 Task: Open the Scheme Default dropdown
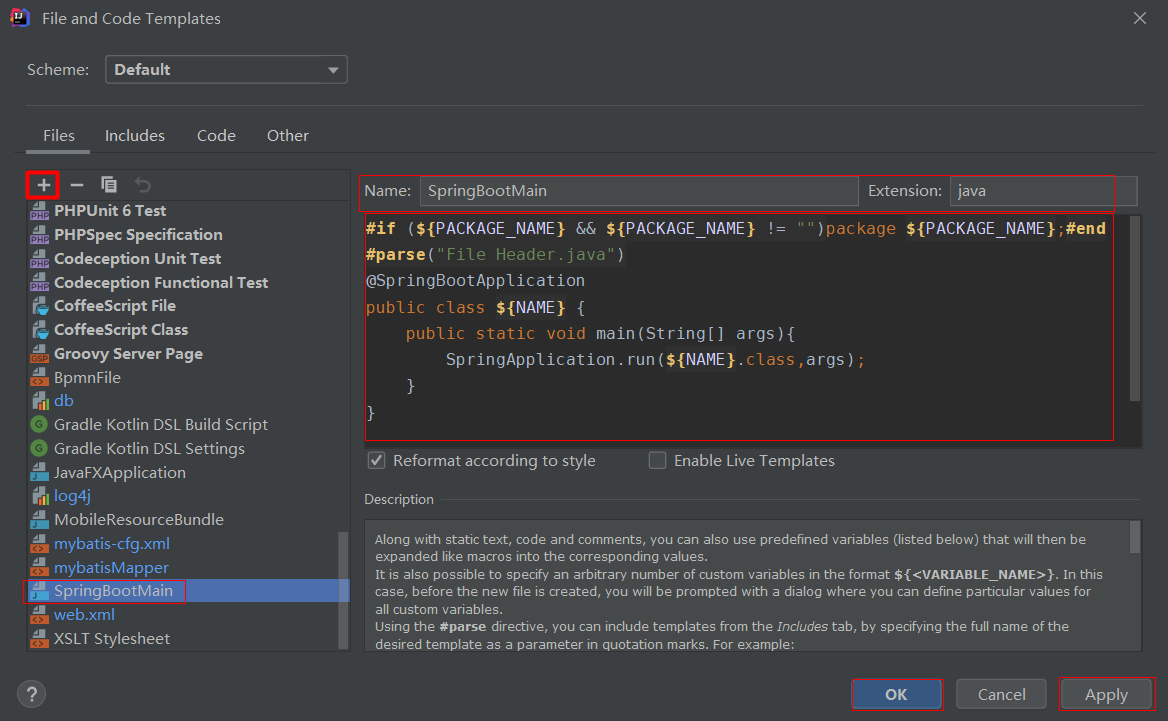(x=226, y=69)
